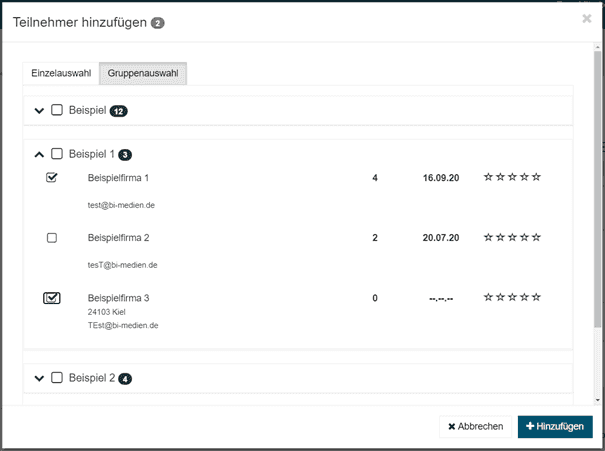This screenshot has height=451, width=605.
Task: Check the Beispiel 2 group checkbox
Action: pyautogui.click(x=57, y=378)
